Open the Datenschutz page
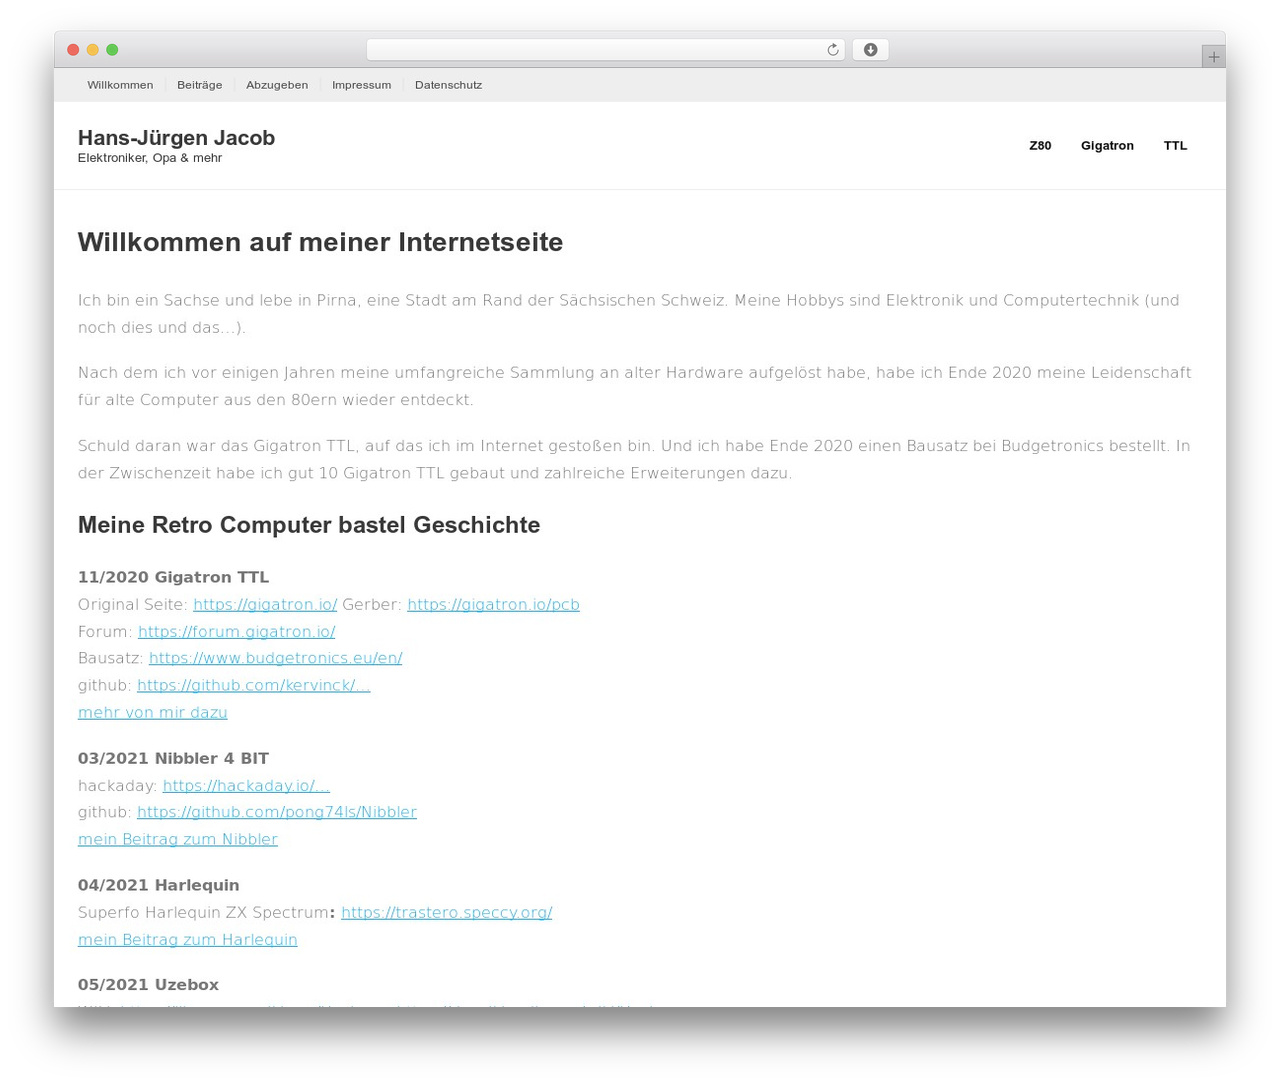This screenshot has height=1084, width=1280. coord(448,85)
